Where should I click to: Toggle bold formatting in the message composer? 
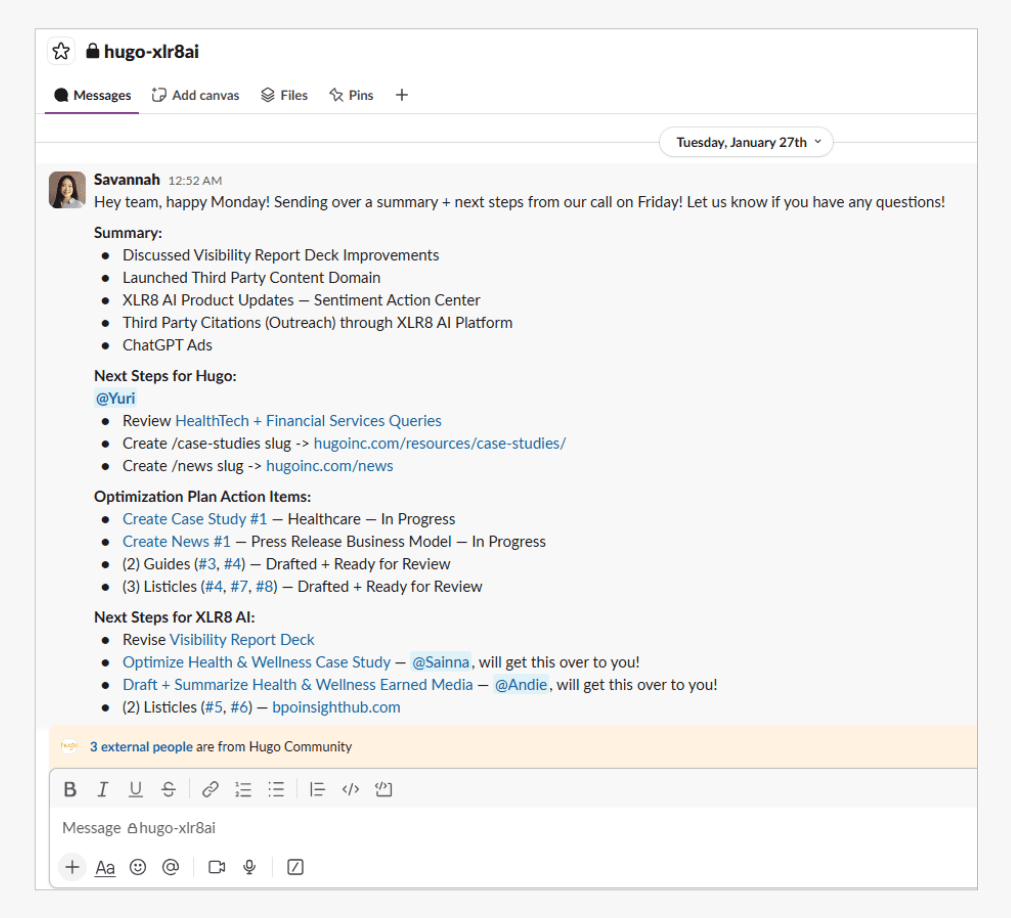[x=69, y=789]
